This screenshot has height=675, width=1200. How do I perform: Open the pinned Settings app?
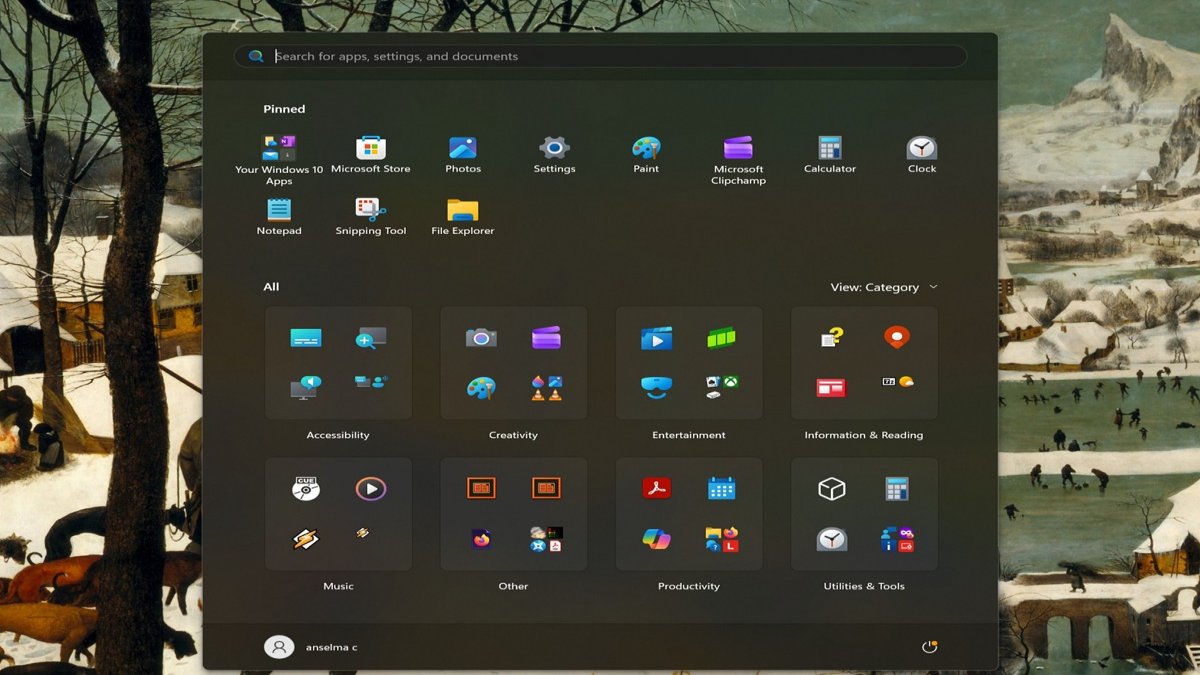(554, 155)
